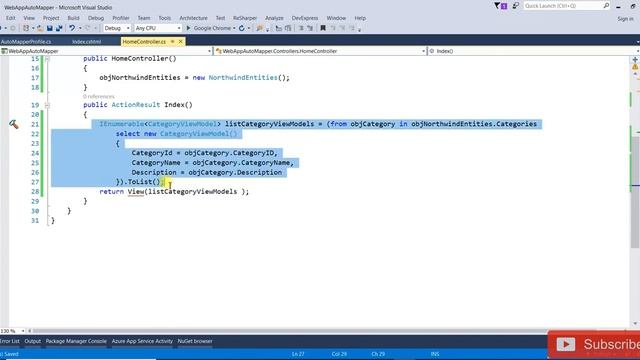This screenshot has height=360, width=640.
Task: Click the Find in Files icon
Action: pyautogui.click(x=259, y=28)
